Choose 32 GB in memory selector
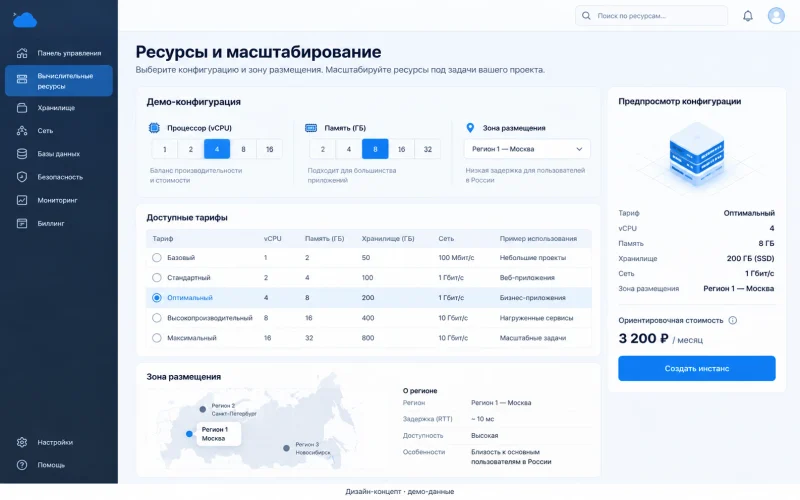This screenshot has width=800, height=500. click(x=428, y=149)
